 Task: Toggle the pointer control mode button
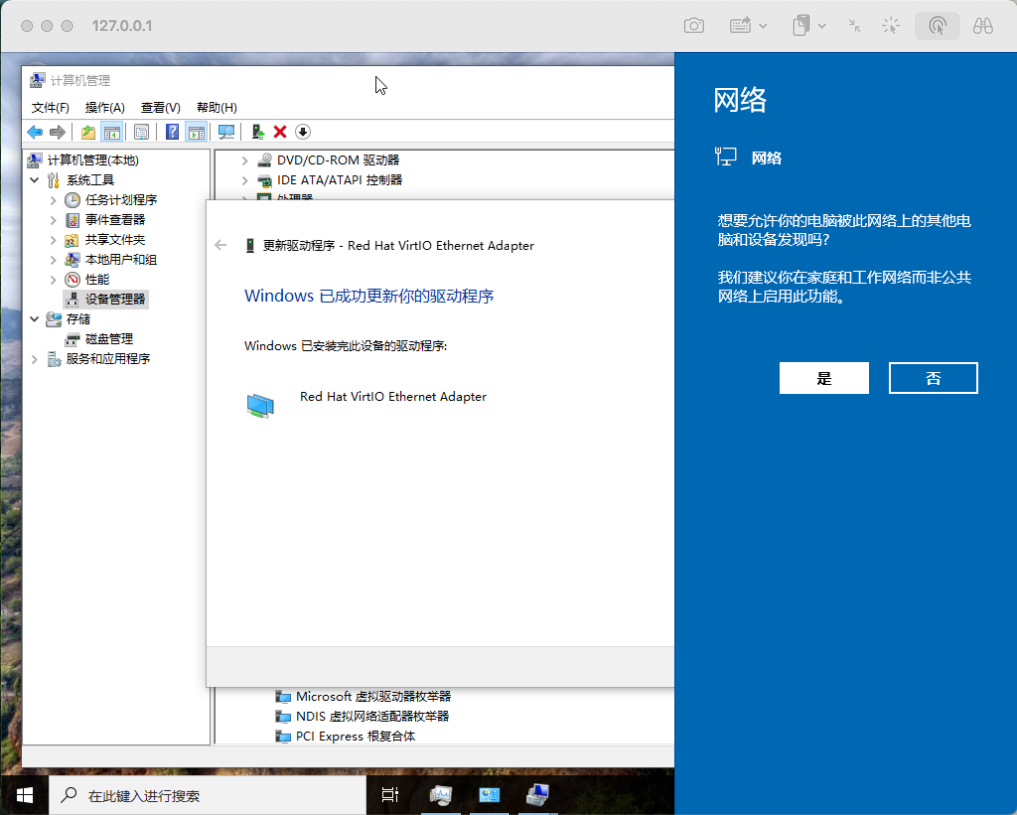[x=937, y=26]
